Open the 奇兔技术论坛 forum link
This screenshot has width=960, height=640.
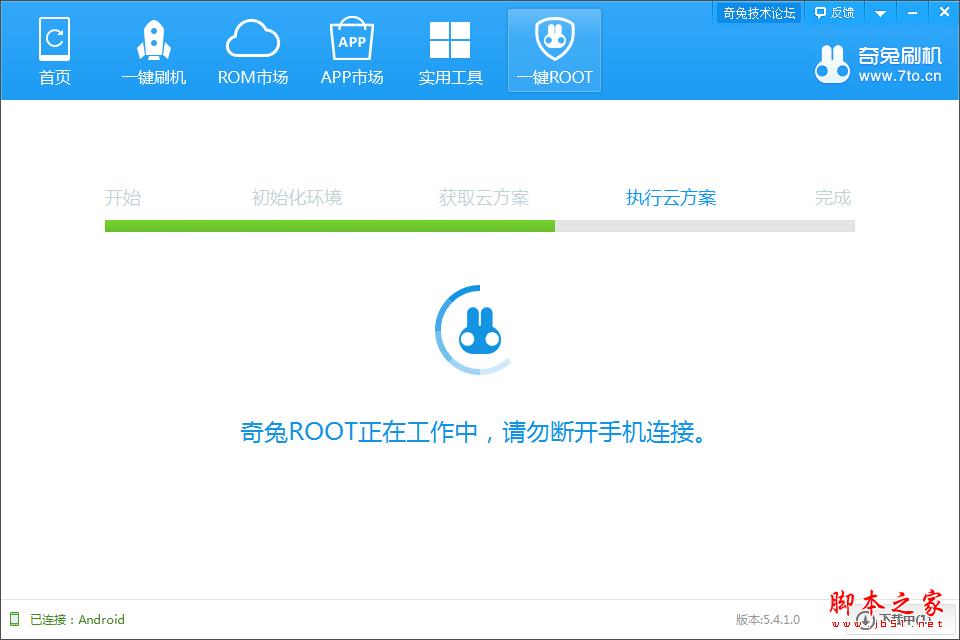759,13
